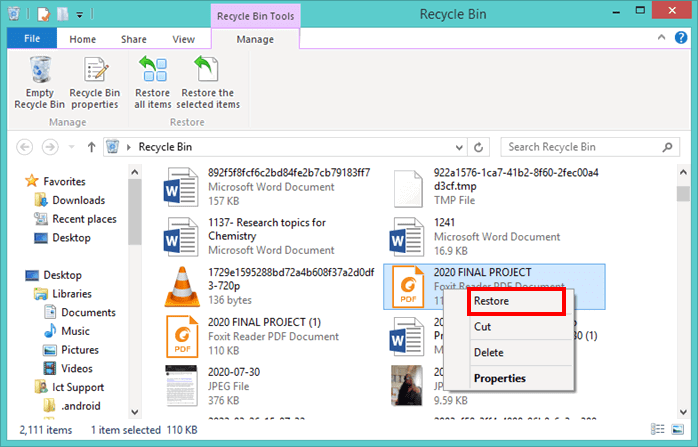
Task: Select Word icon for 892f5f8fcf6c2bd84fe2b7cb79183ff7
Action: 181,187
